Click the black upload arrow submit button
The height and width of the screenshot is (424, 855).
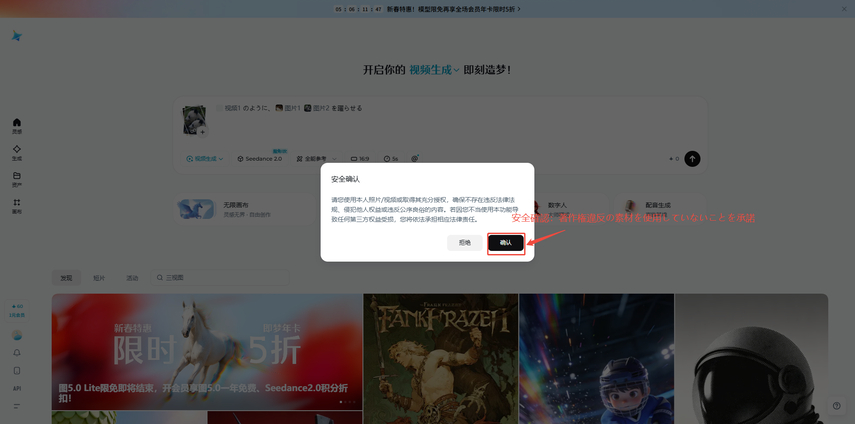[x=692, y=159]
